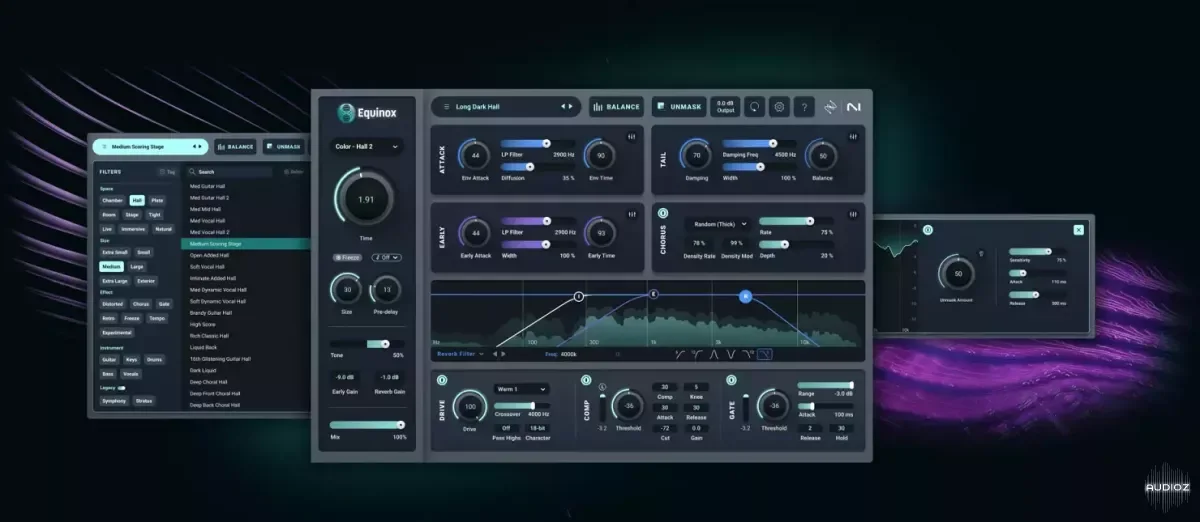Toggle the Drive module power button
This screenshot has height=522, width=1200.
pos(443,380)
